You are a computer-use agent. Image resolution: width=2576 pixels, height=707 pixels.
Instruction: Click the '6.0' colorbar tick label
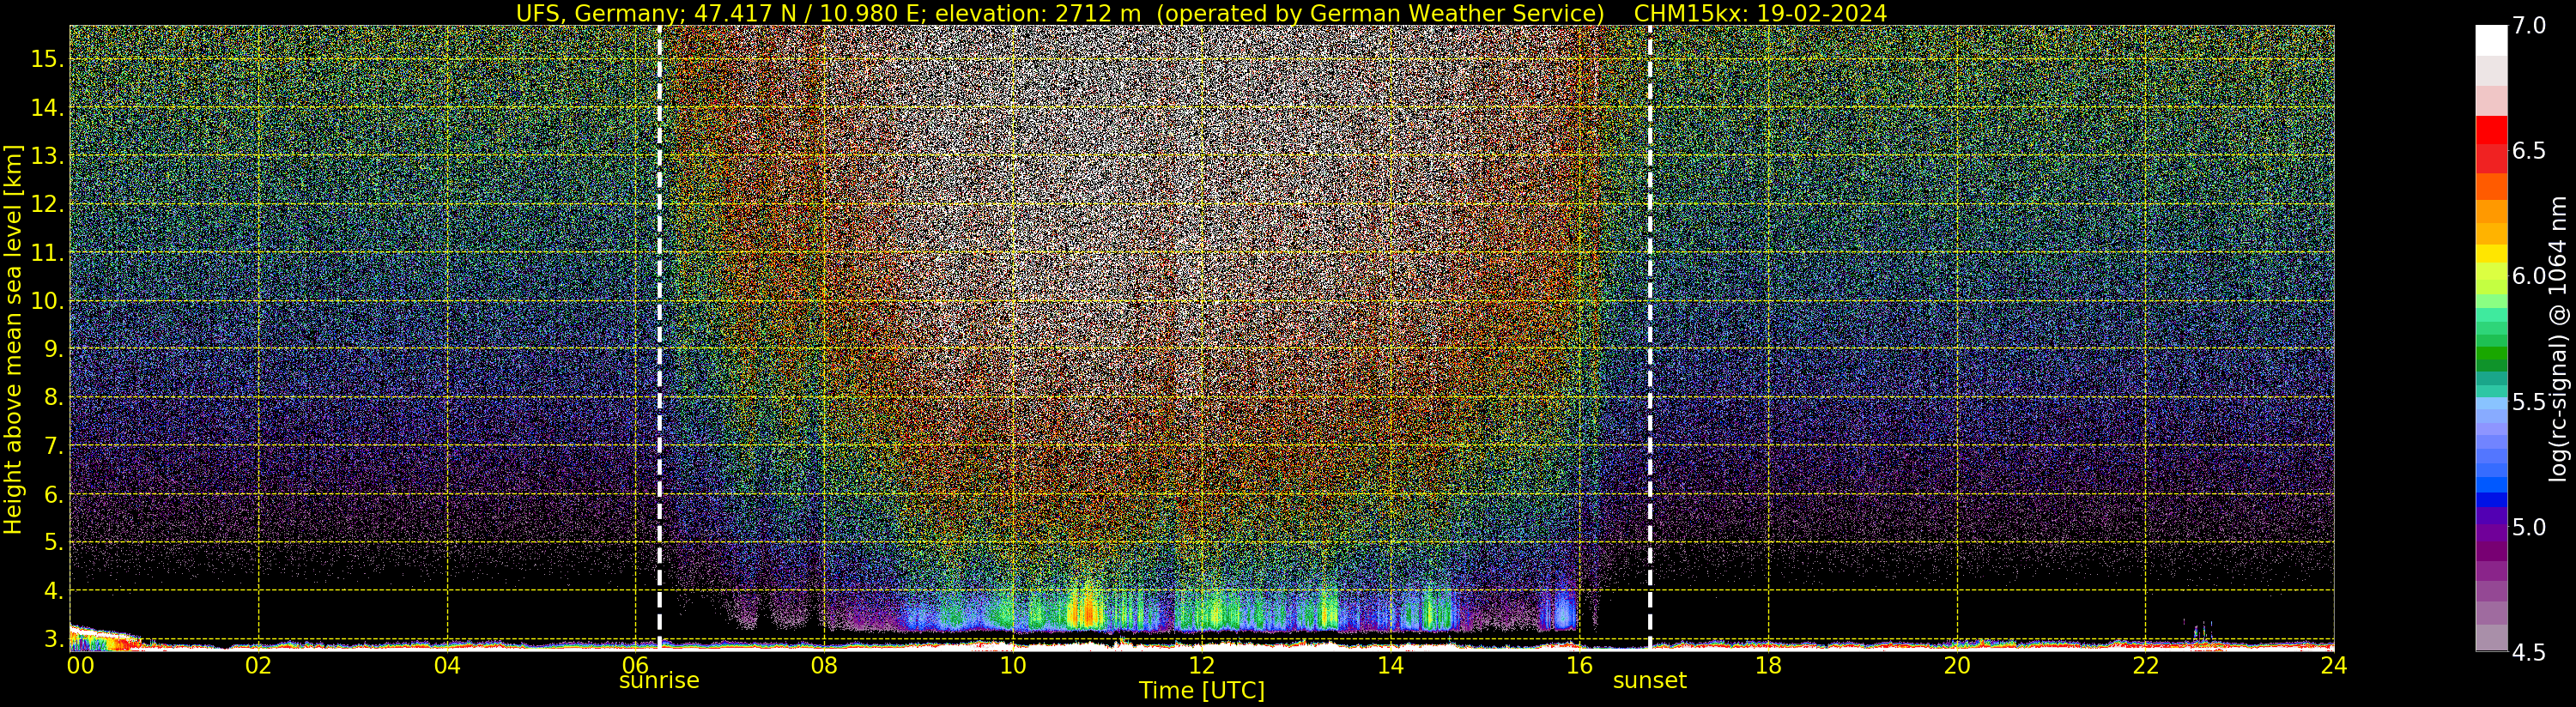point(2529,276)
